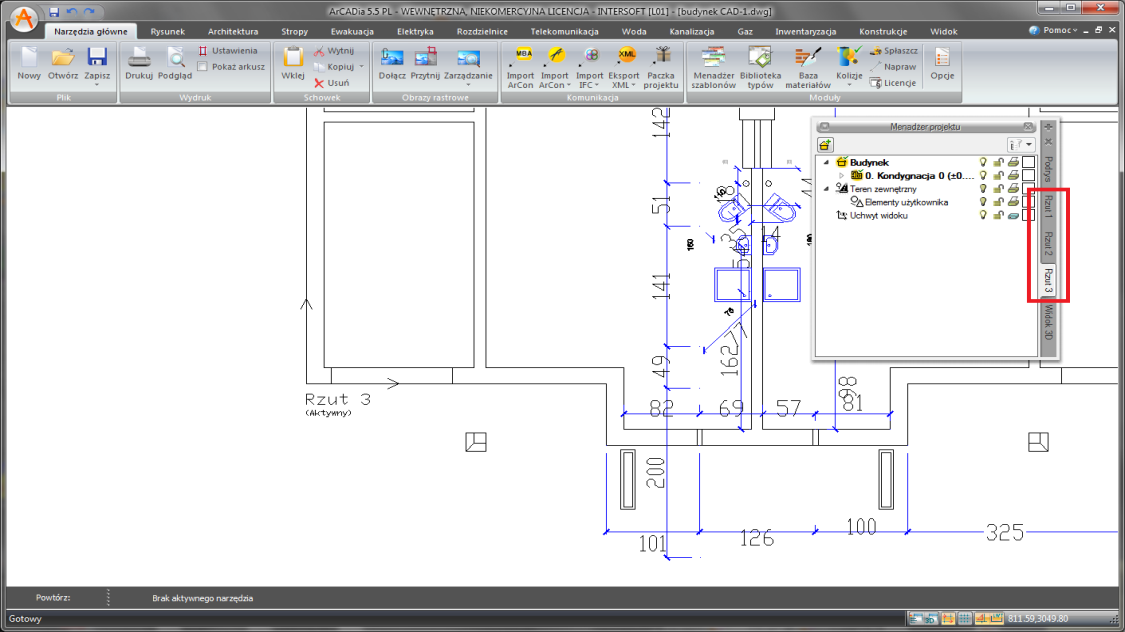Switch to the Rysunek ribbon tab
The height and width of the screenshot is (632, 1125).
pyautogui.click(x=167, y=32)
